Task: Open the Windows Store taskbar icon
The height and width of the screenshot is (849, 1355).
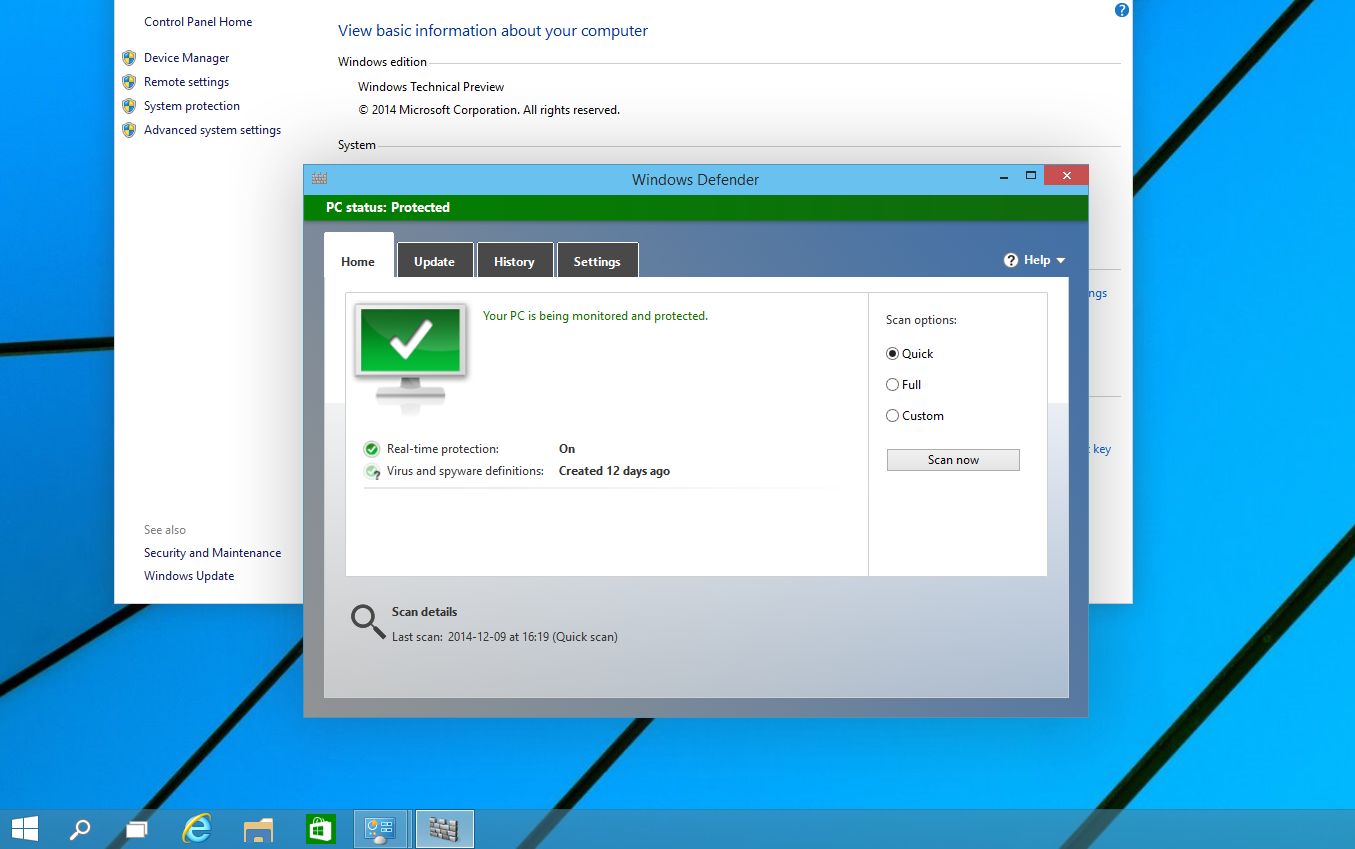Action: click(x=320, y=828)
